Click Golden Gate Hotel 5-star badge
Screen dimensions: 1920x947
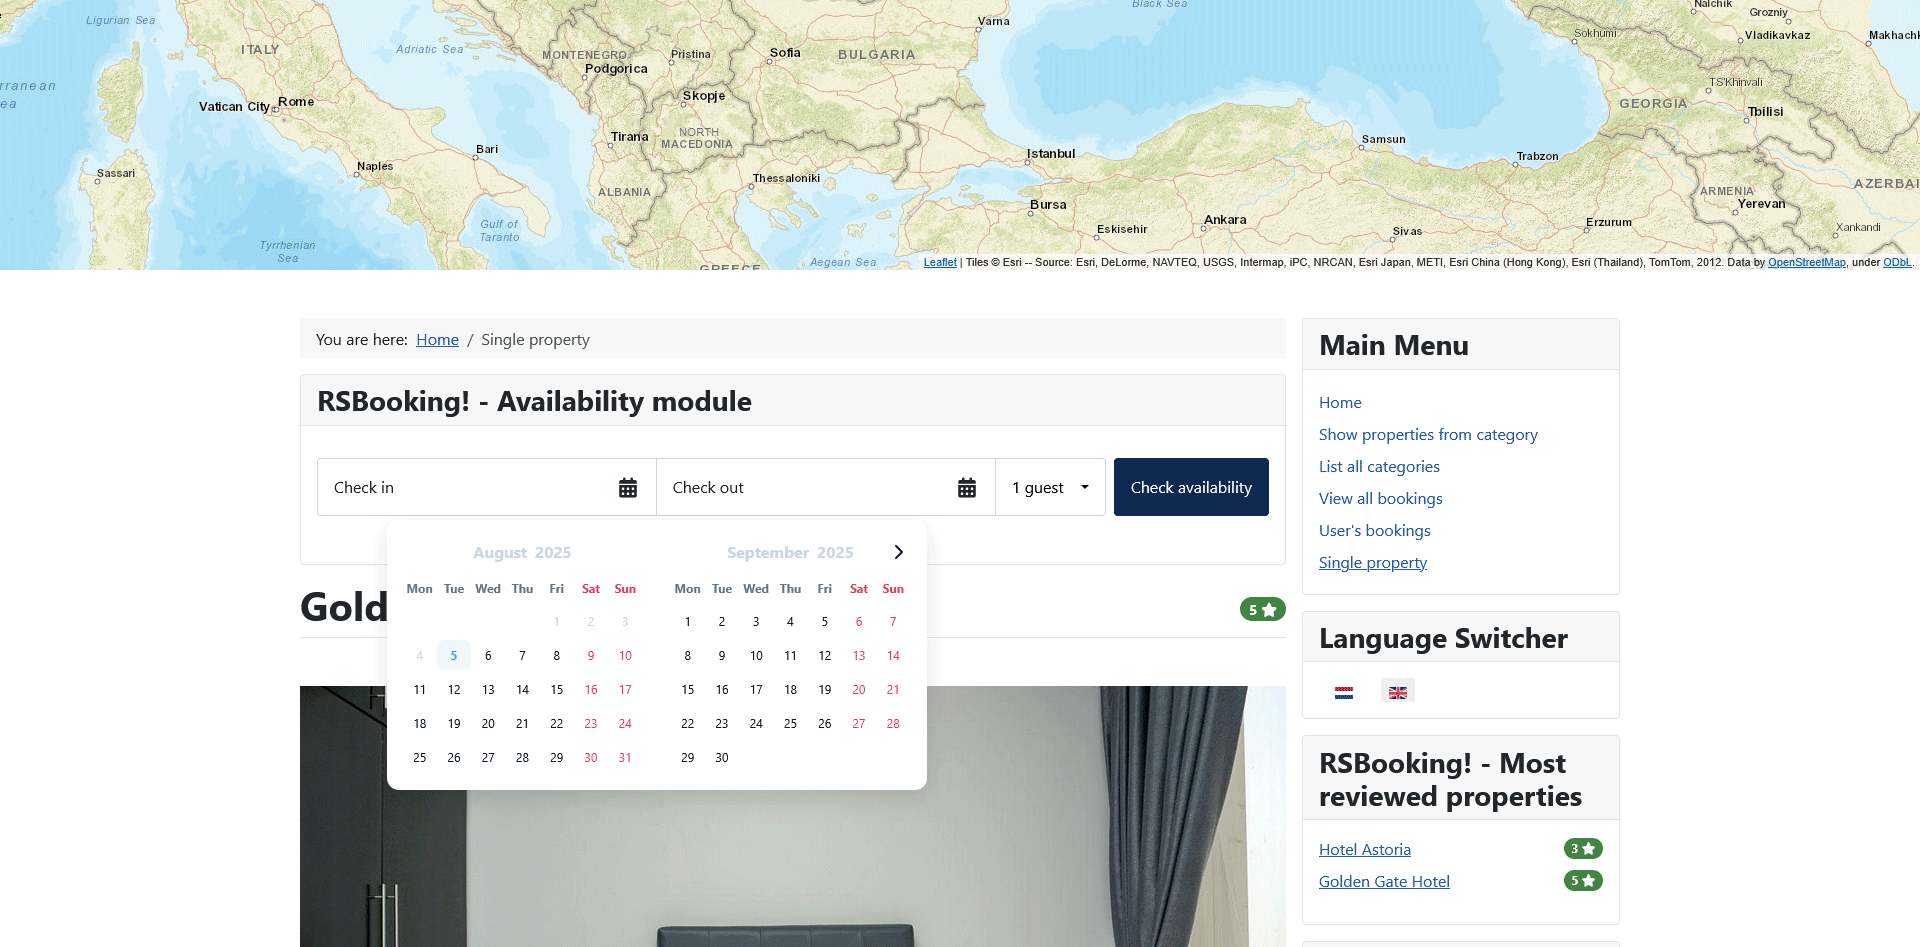click(1583, 881)
